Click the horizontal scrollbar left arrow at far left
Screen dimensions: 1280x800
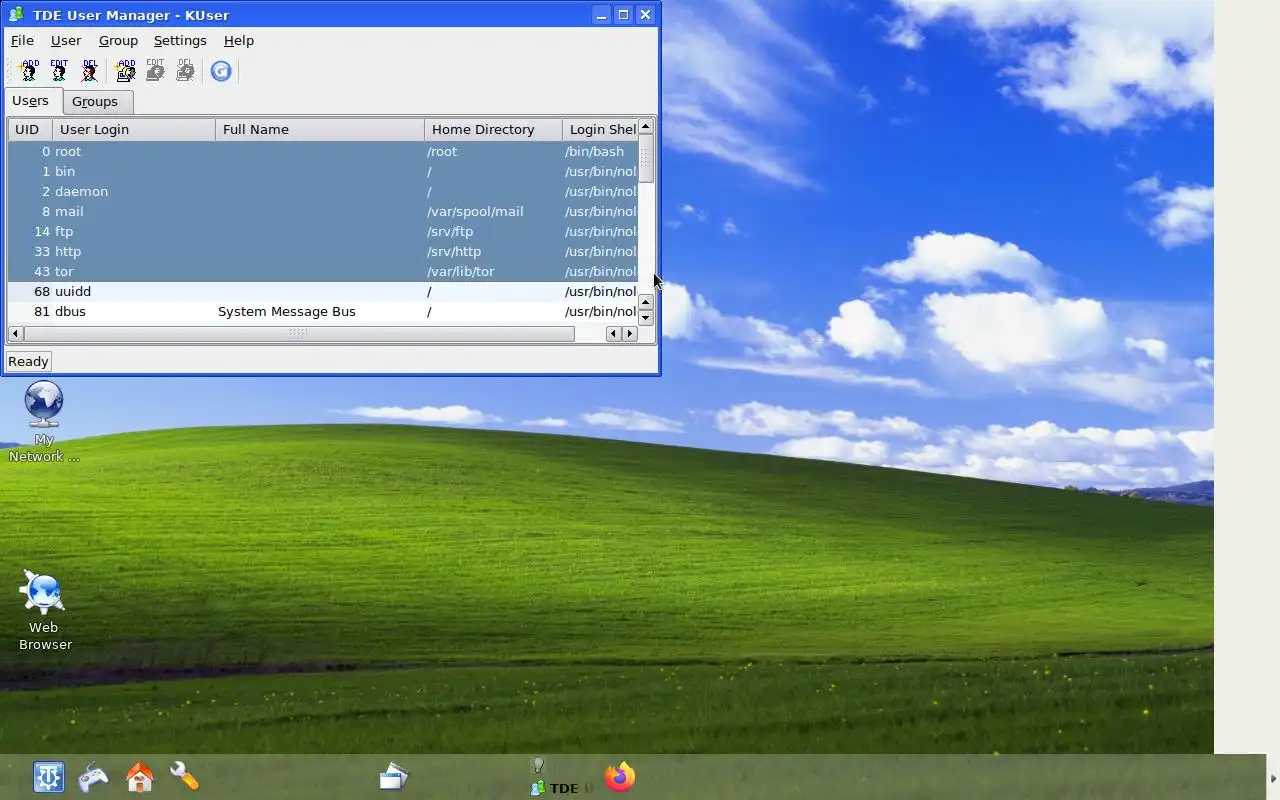(x=16, y=333)
